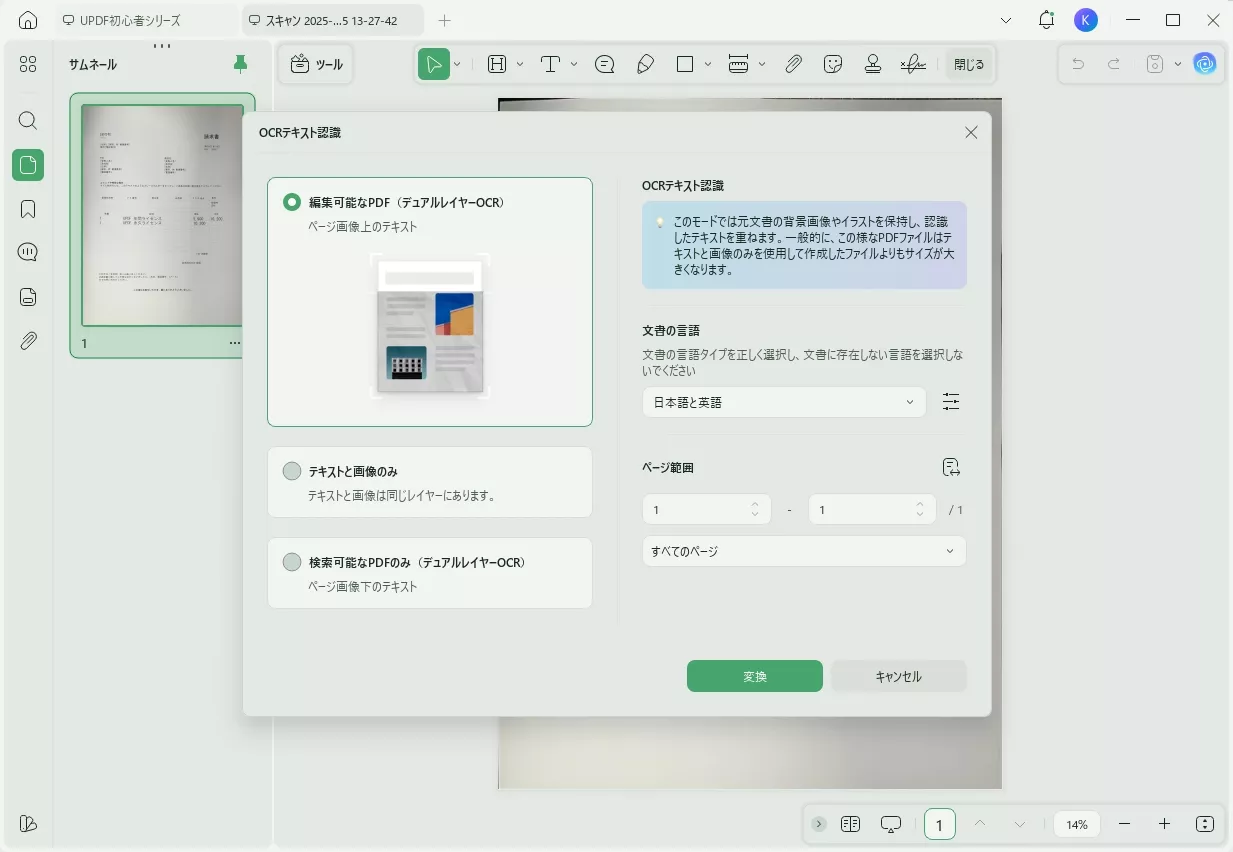The image size is (1233, 852).
Task: Open the page layout view icon
Action: point(851,824)
